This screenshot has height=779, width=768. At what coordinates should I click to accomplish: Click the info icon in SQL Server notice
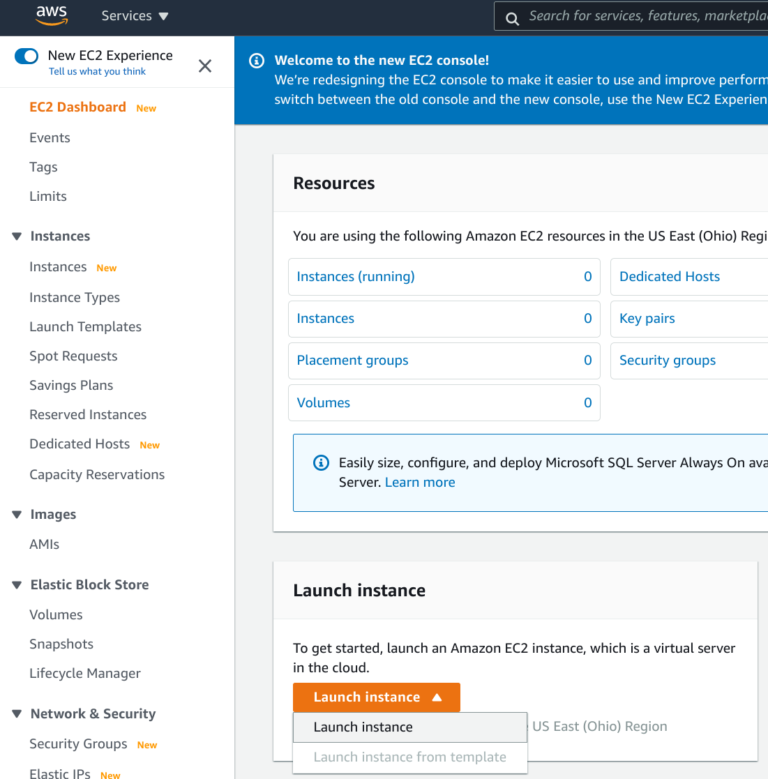(x=321, y=463)
